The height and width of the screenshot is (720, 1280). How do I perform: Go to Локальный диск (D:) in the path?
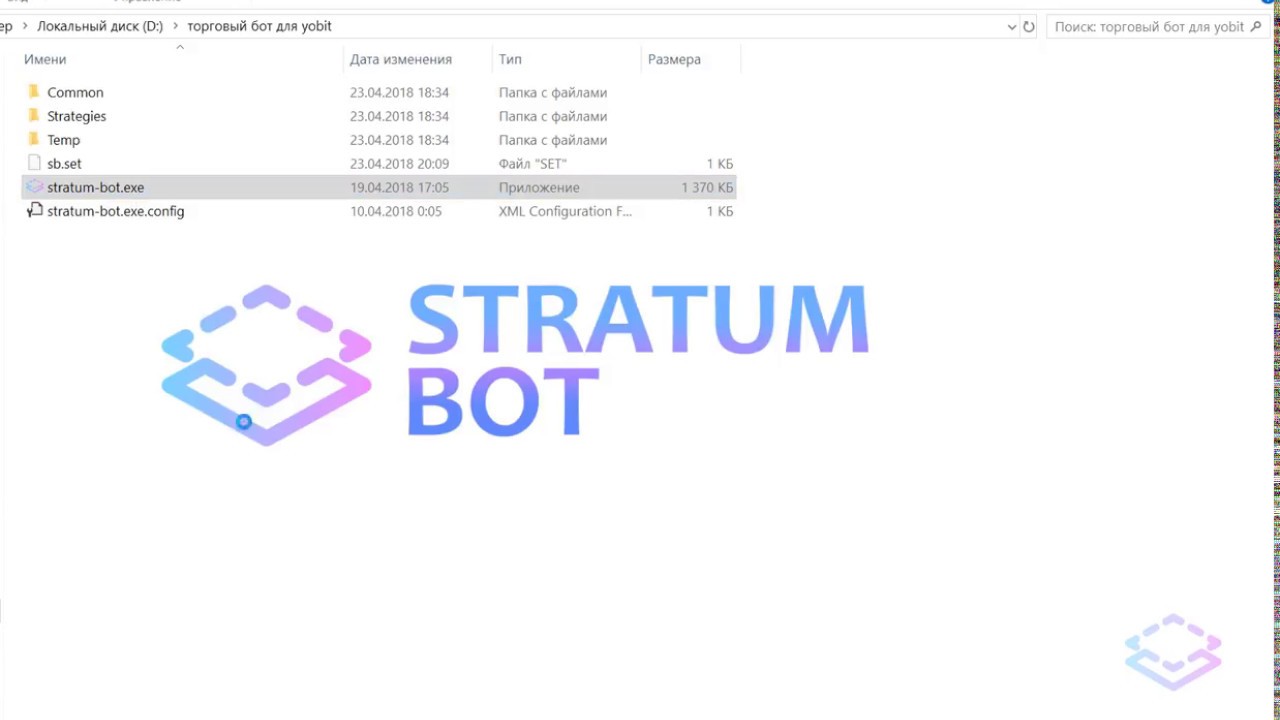click(x=100, y=27)
